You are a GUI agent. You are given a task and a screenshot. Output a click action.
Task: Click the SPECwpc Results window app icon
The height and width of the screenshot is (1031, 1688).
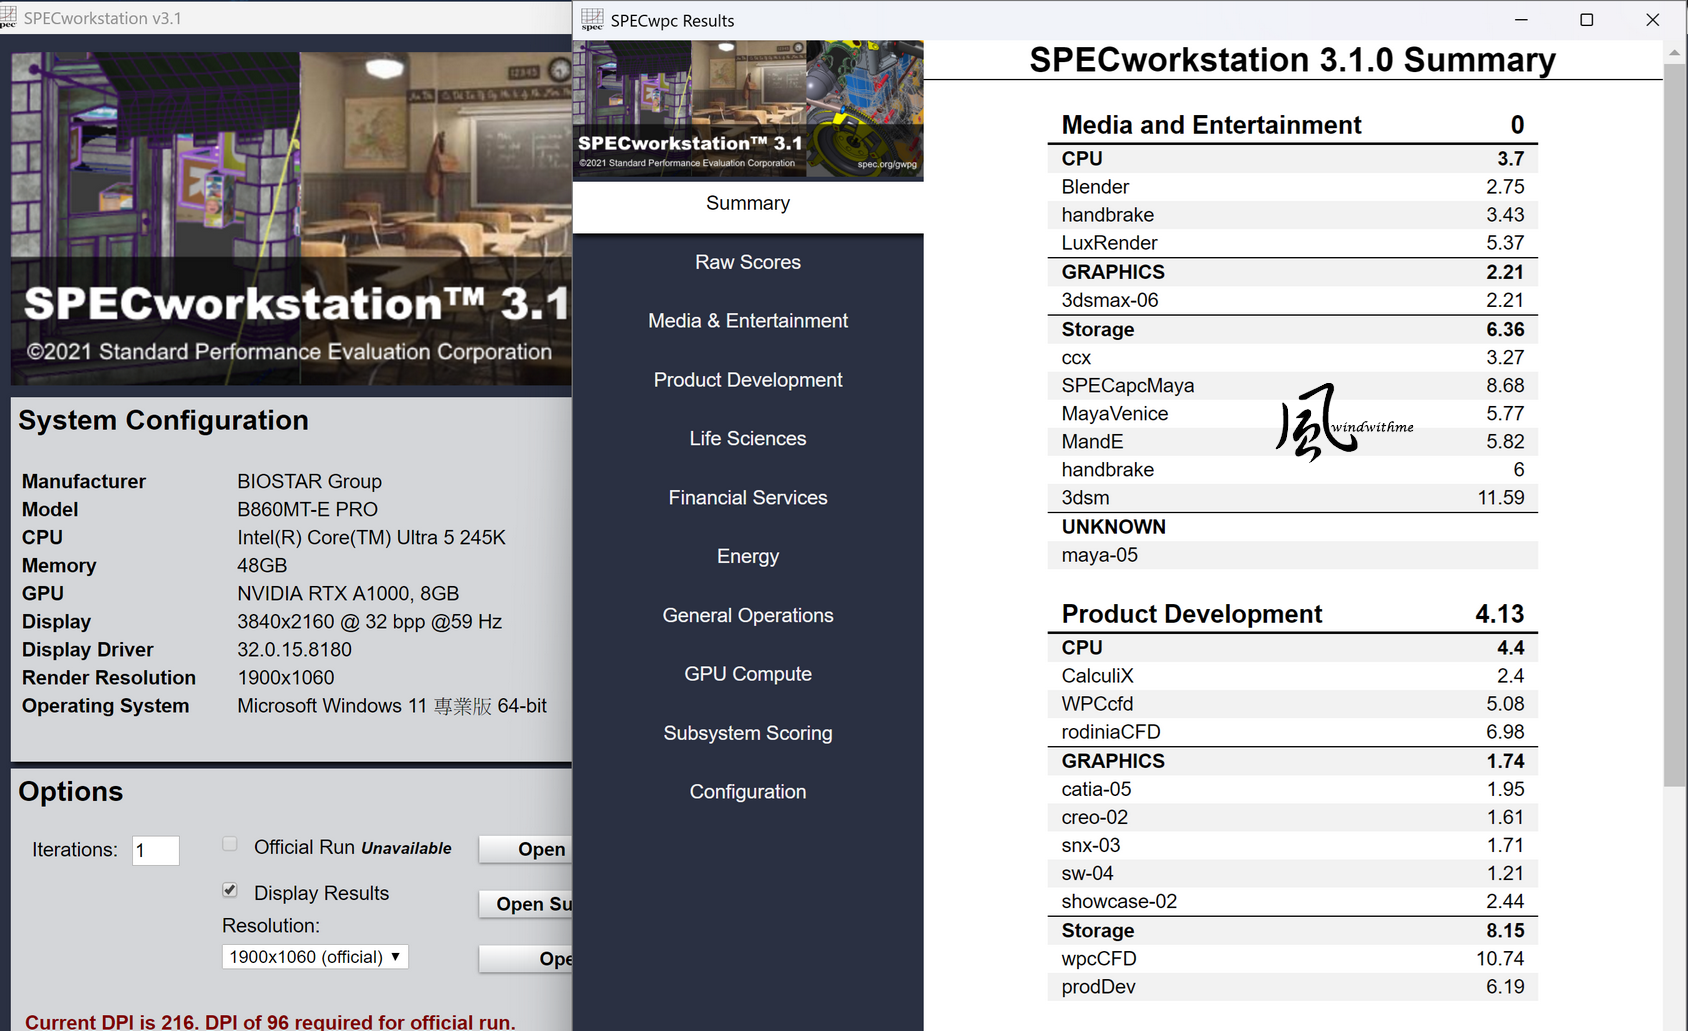point(592,19)
